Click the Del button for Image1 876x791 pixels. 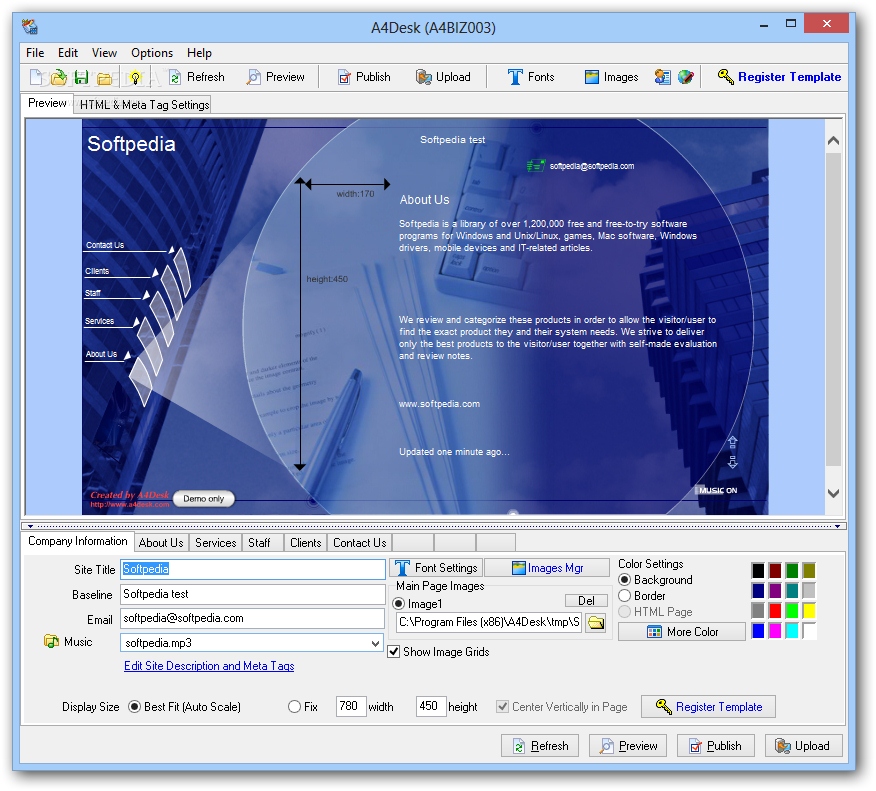point(586,601)
